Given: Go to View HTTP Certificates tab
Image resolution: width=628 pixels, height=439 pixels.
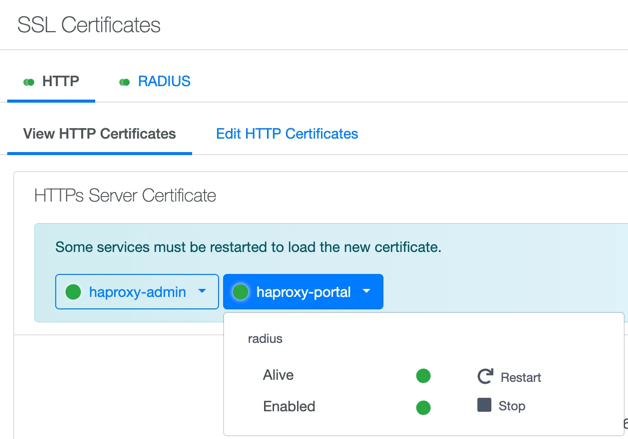Looking at the screenshot, I should 99,134.
